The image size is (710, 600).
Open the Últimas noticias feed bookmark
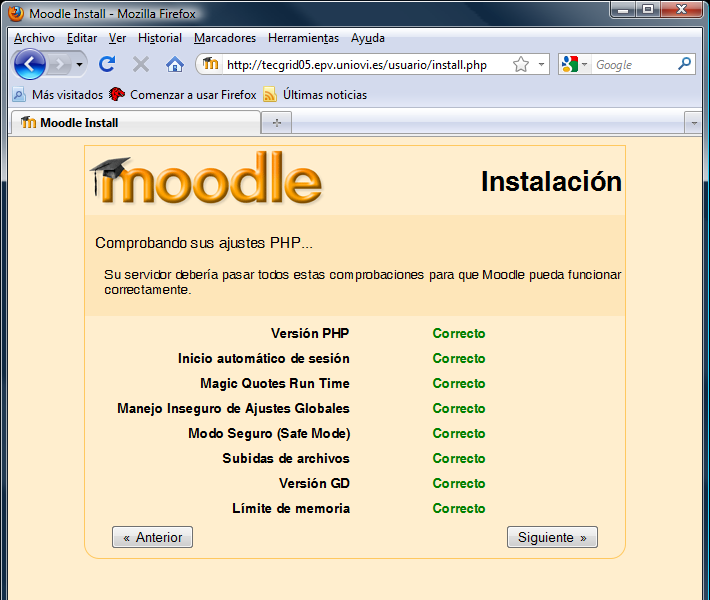(x=316, y=95)
